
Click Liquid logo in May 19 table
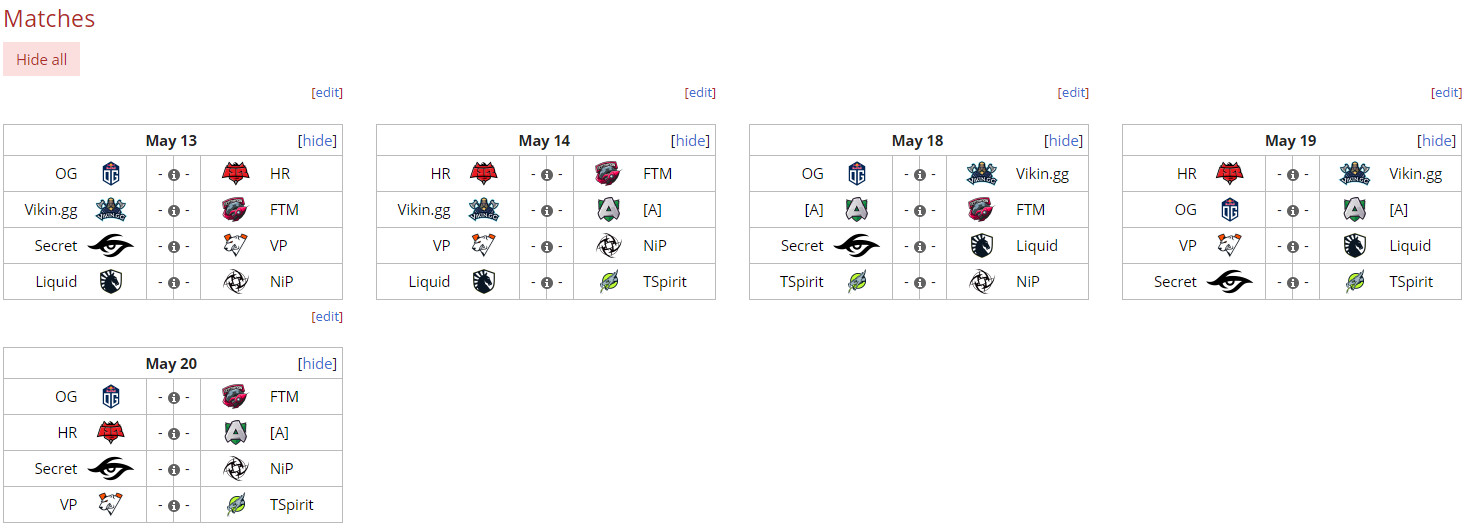(x=1355, y=246)
